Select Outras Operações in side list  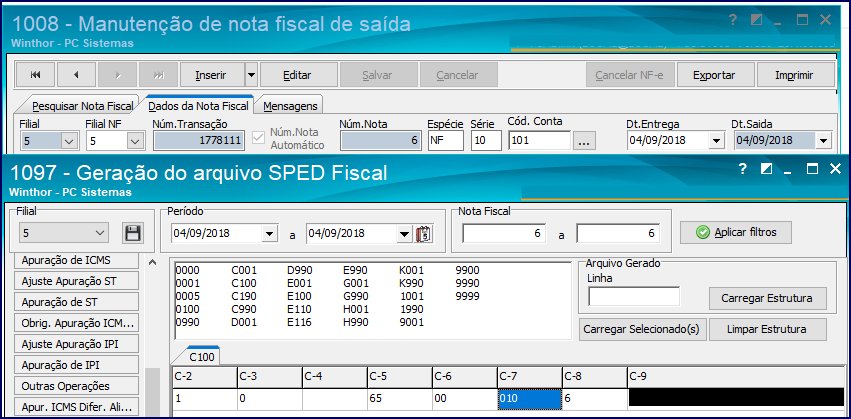tap(77, 386)
